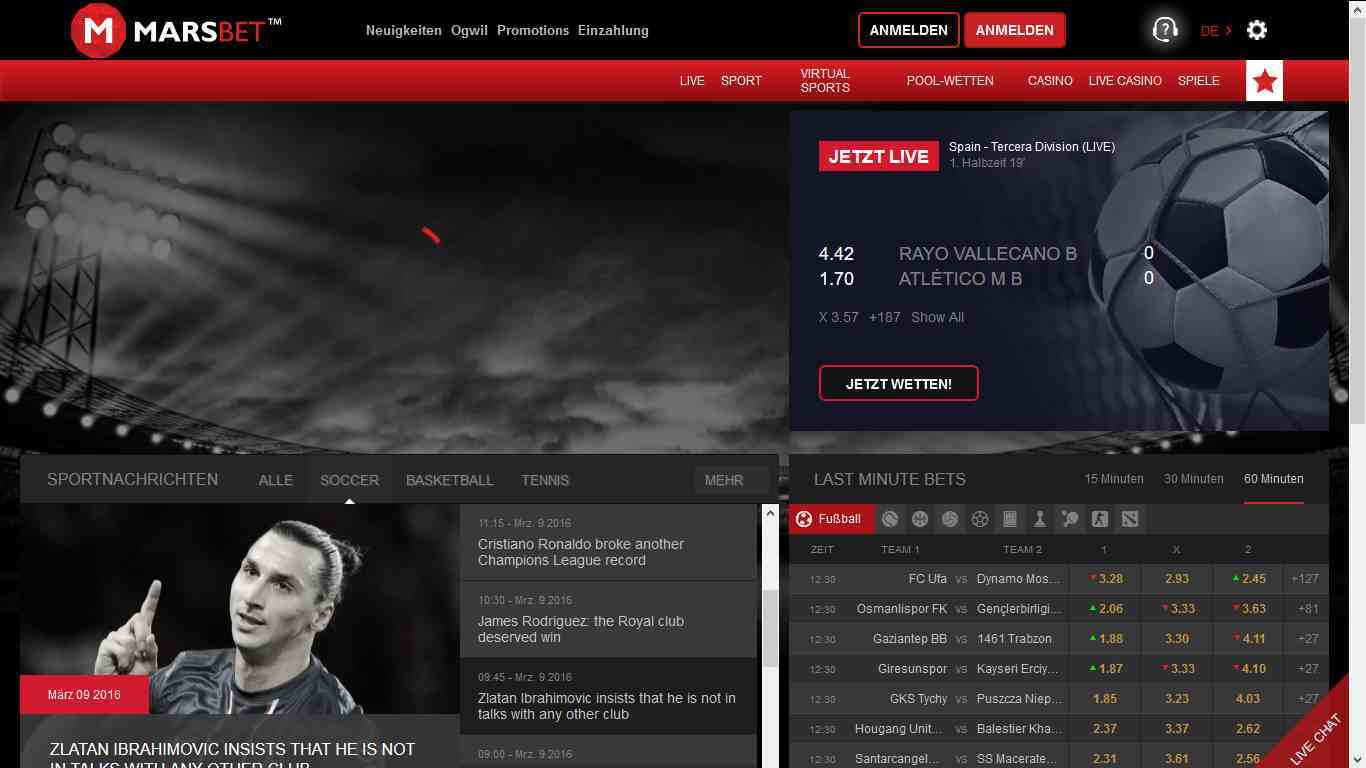Click the JETZT WETTEN! button
Screen dimensions: 1366x768
click(899, 383)
